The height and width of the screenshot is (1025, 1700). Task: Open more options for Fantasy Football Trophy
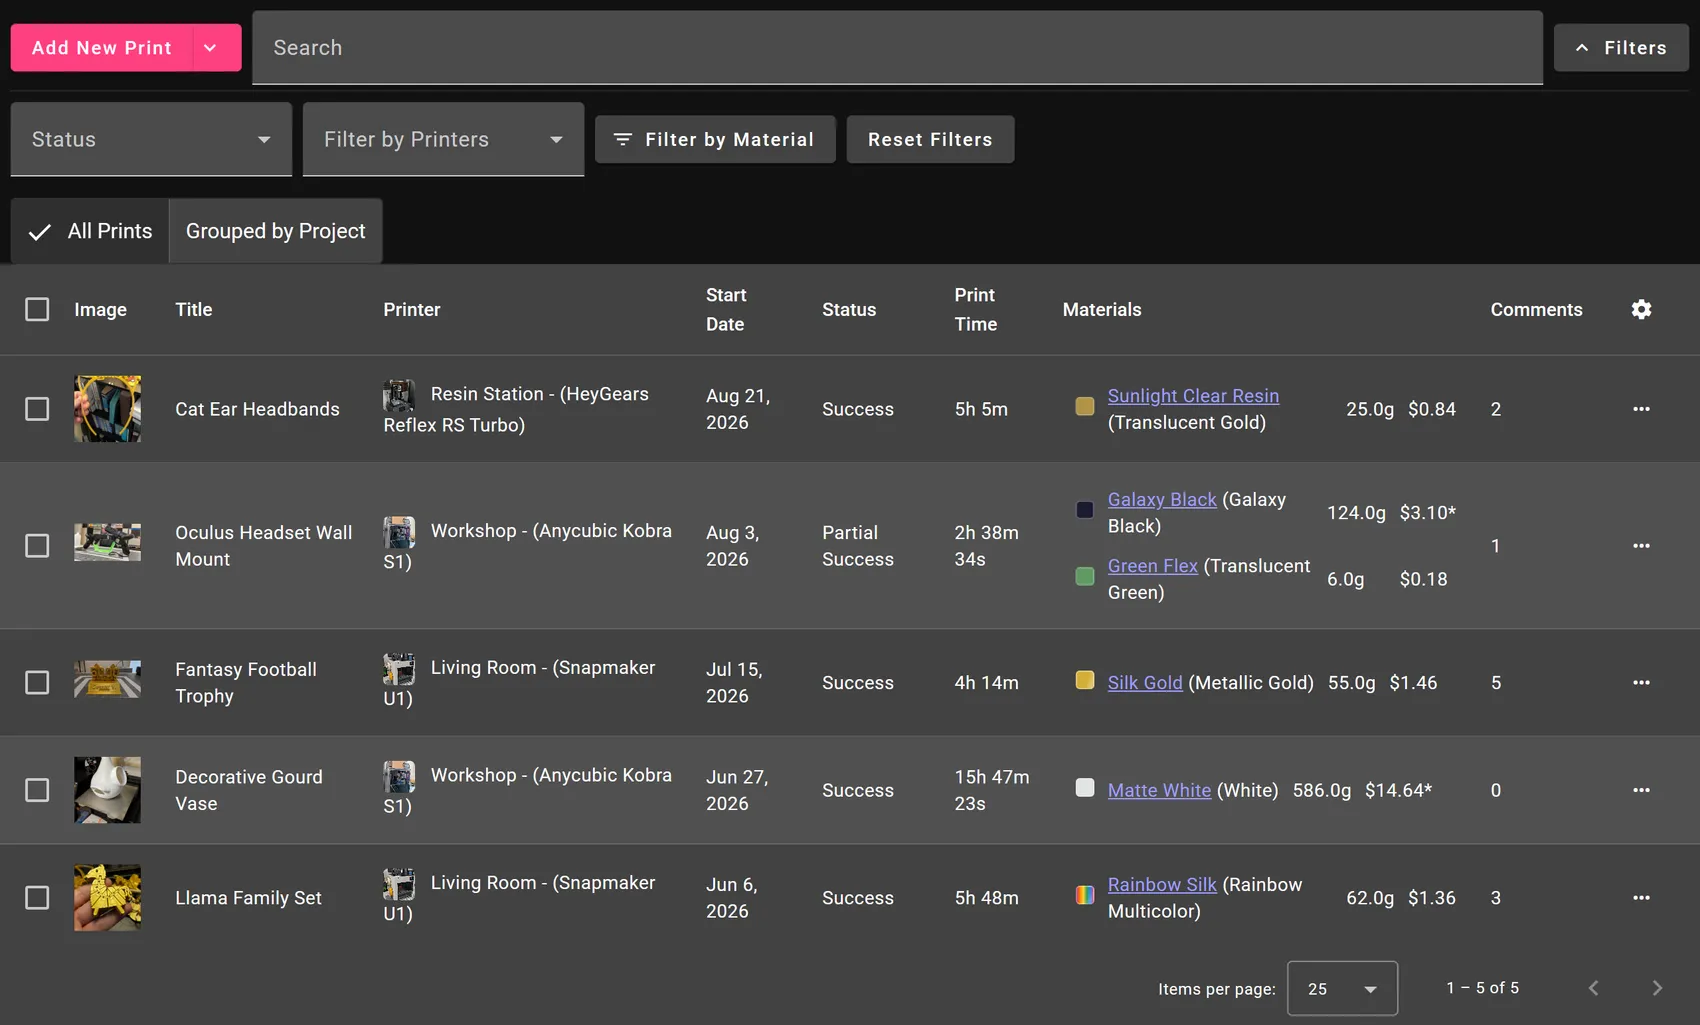tap(1641, 683)
